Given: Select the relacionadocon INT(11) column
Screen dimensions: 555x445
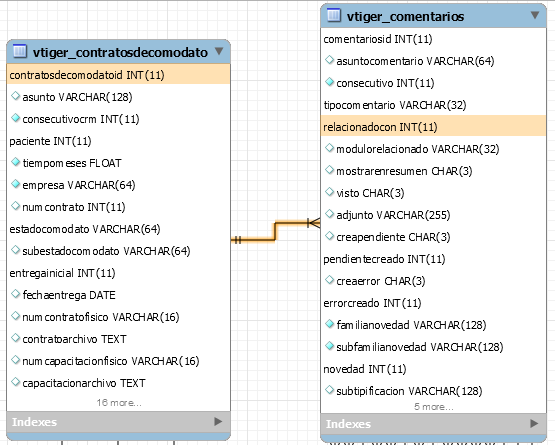Looking at the screenshot, I should click(x=433, y=126).
